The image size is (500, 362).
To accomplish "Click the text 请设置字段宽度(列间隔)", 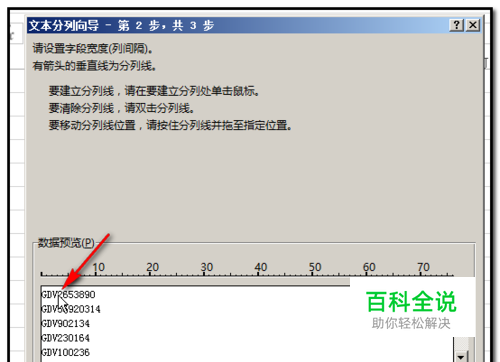I will click(x=93, y=49).
